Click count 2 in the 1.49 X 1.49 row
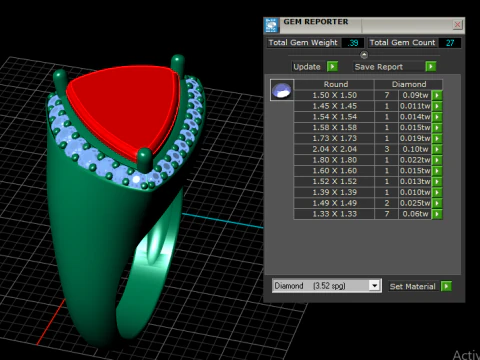 coord(387,203)
